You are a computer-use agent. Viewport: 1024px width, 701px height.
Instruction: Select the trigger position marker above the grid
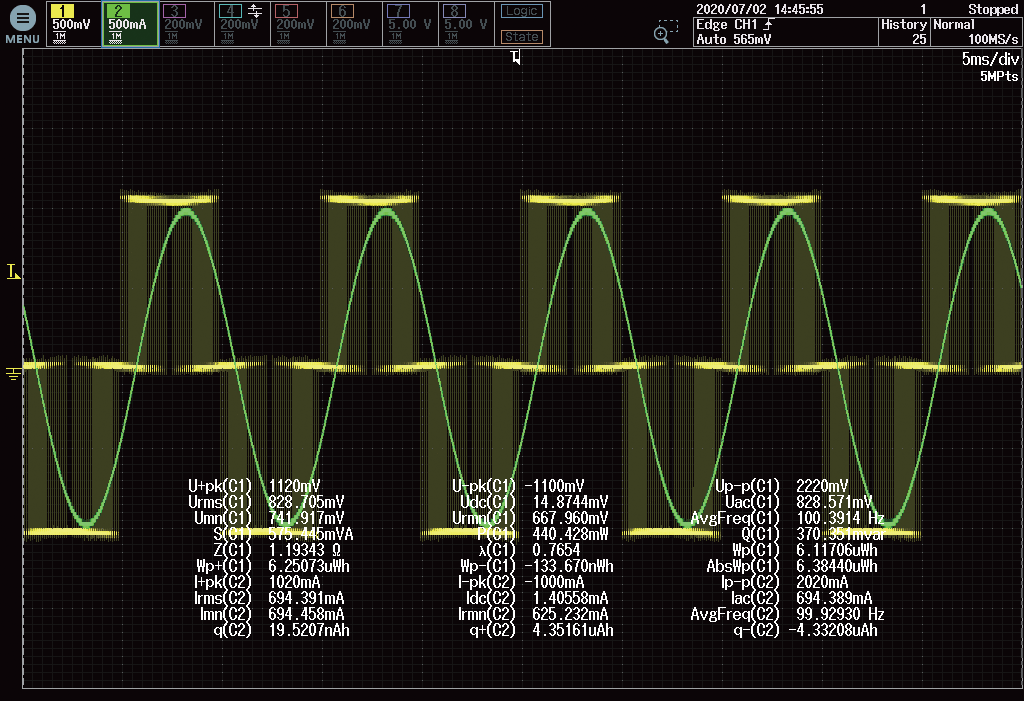point(516,57)
